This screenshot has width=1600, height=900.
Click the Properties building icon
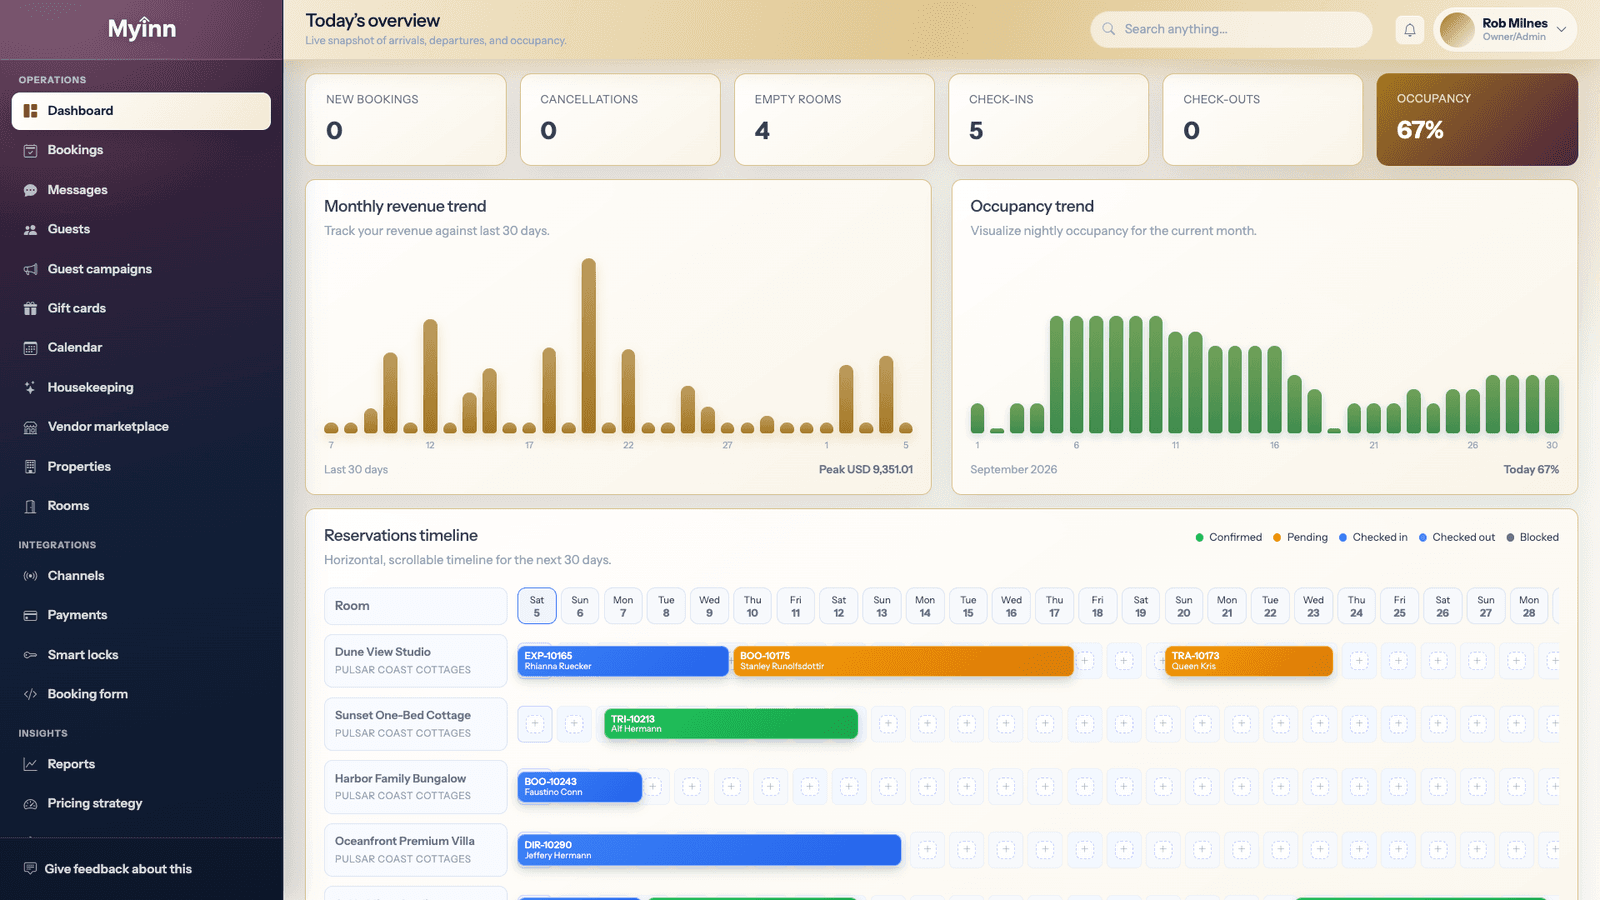coord(30,466)
